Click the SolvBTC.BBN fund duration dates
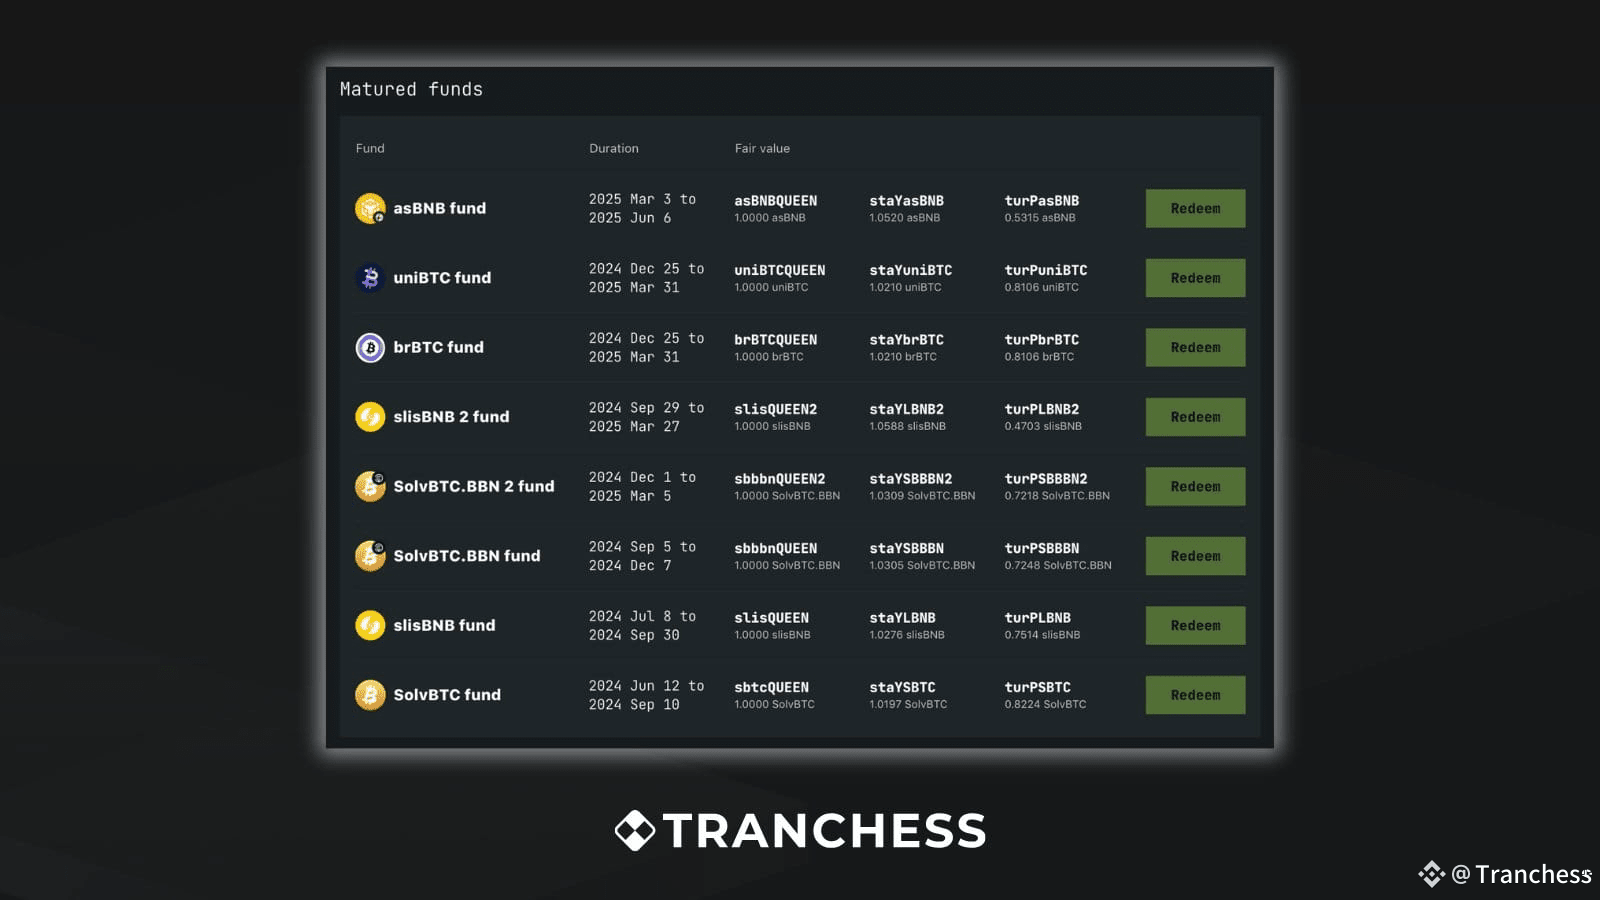Image resolution: width=1600 pixels, height=900 pixels. click(x=642, y=556)
